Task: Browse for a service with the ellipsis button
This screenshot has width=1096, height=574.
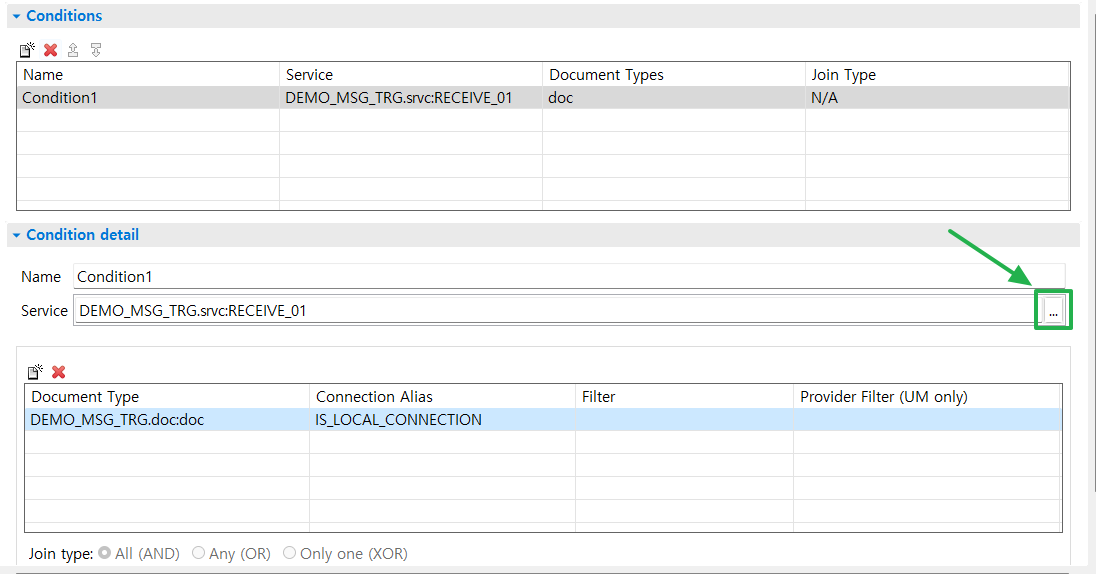Action: [1052, 311]
